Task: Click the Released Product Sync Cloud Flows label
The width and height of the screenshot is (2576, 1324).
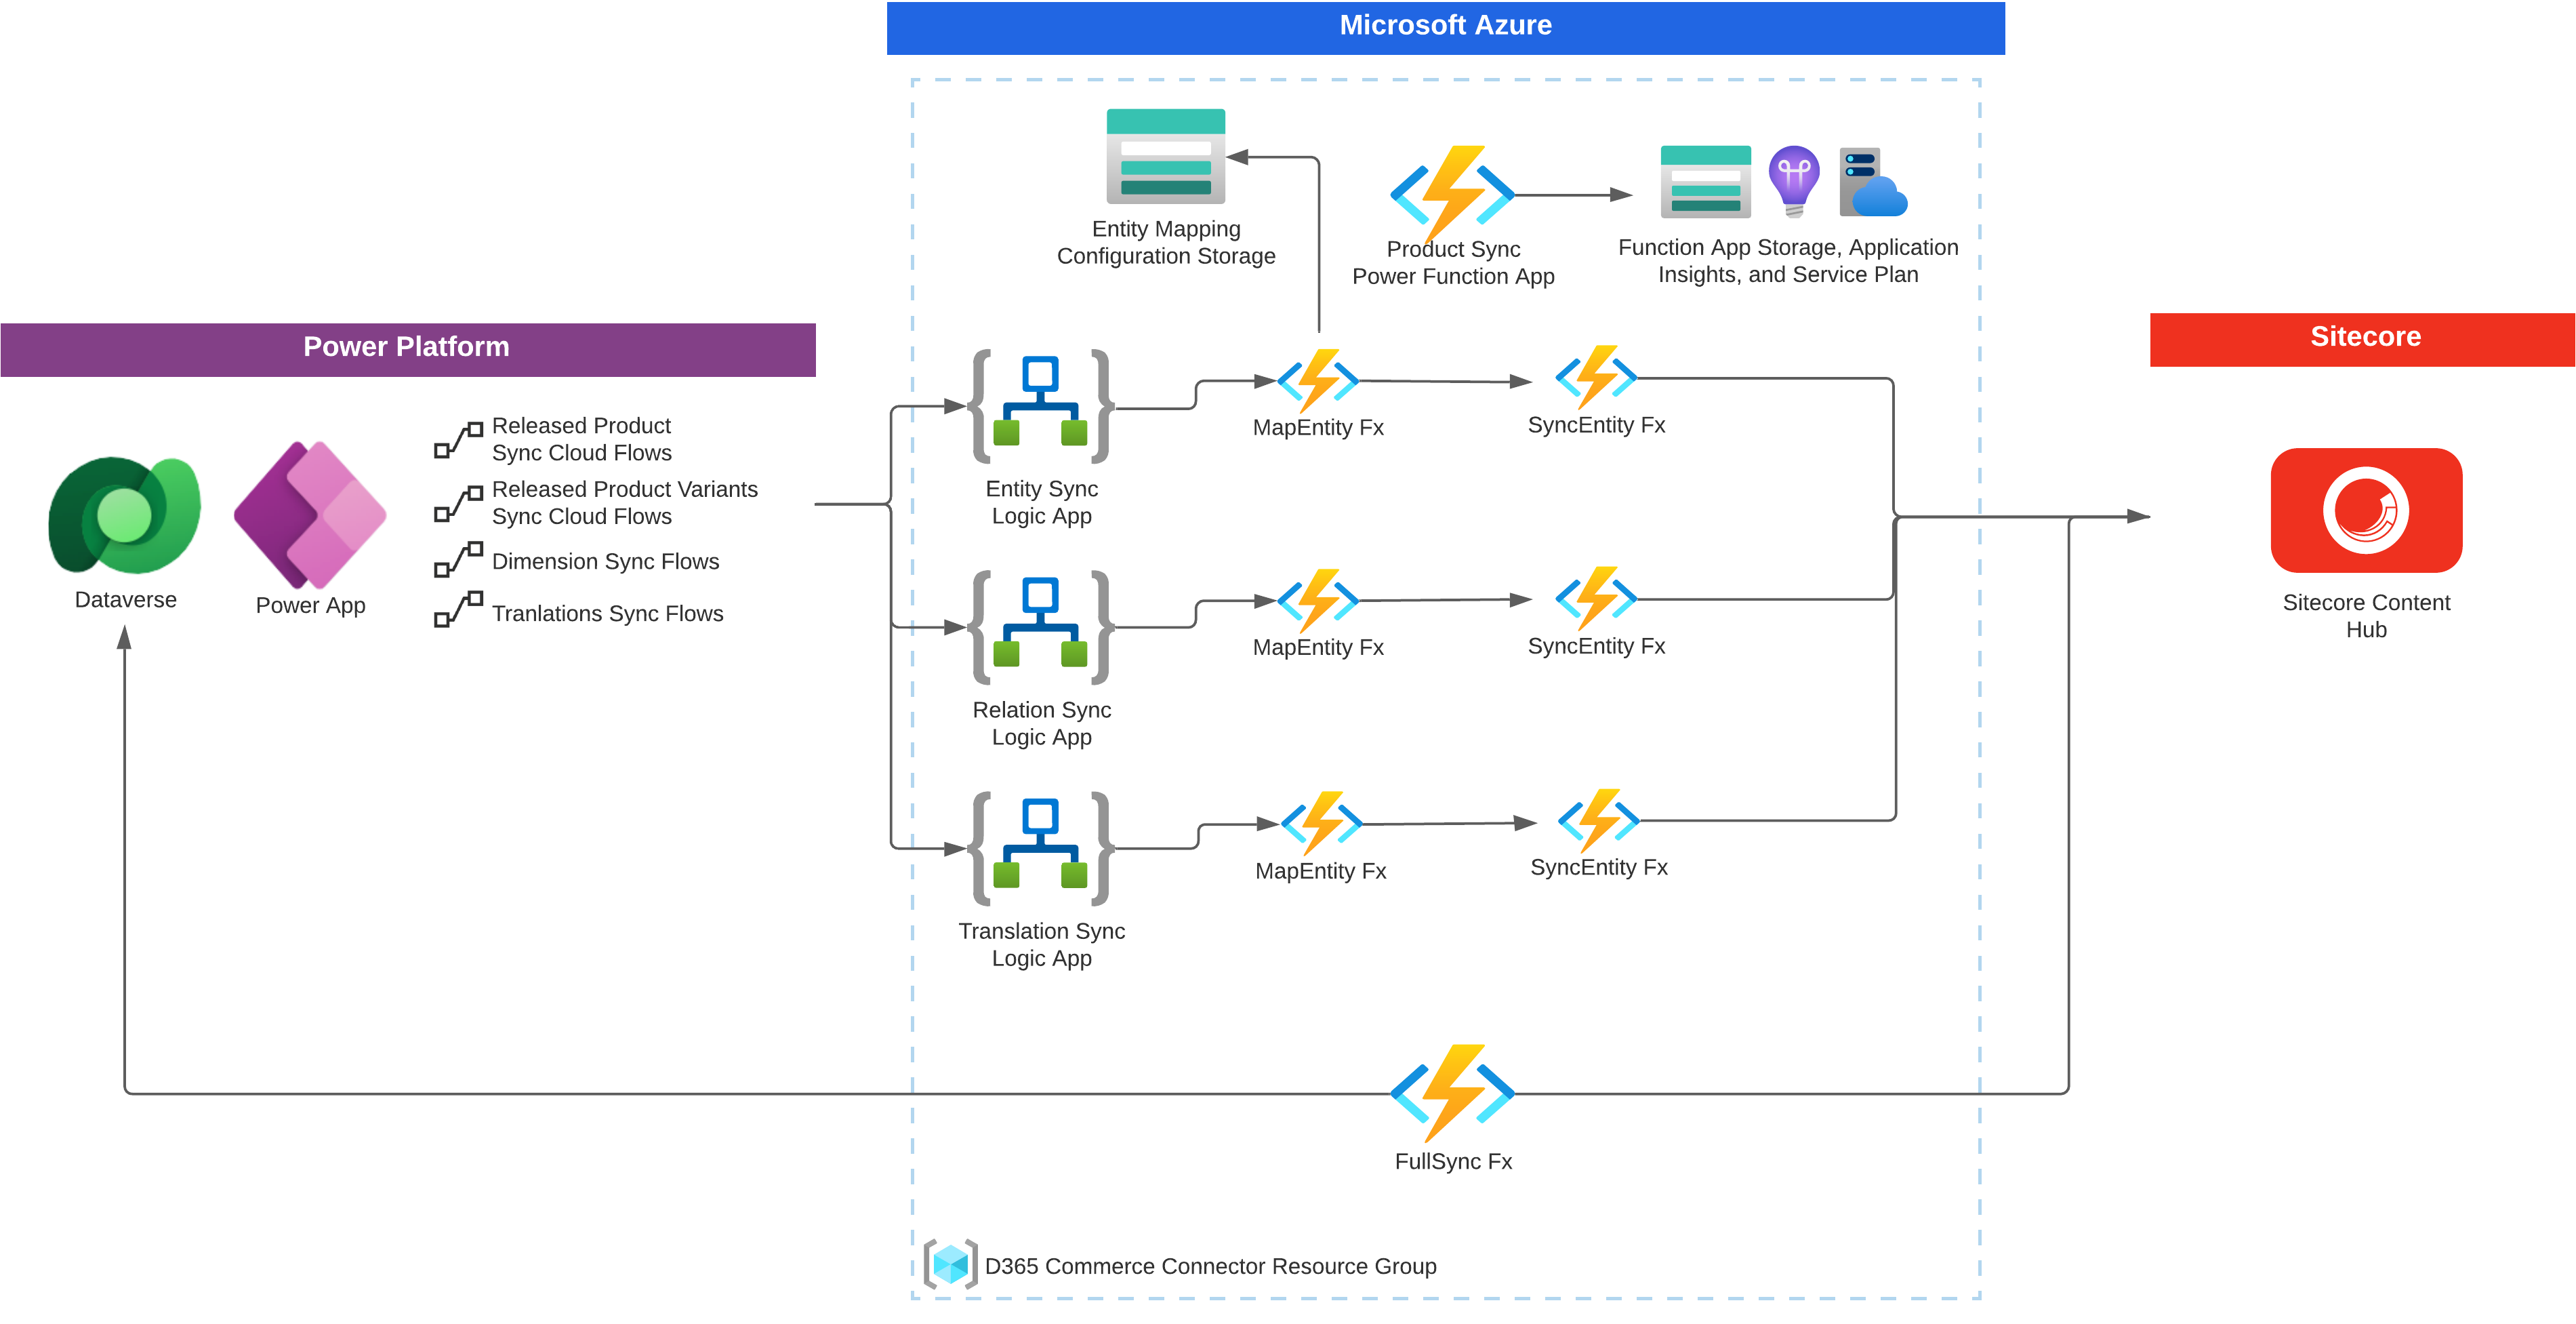Action: point(582,439)
